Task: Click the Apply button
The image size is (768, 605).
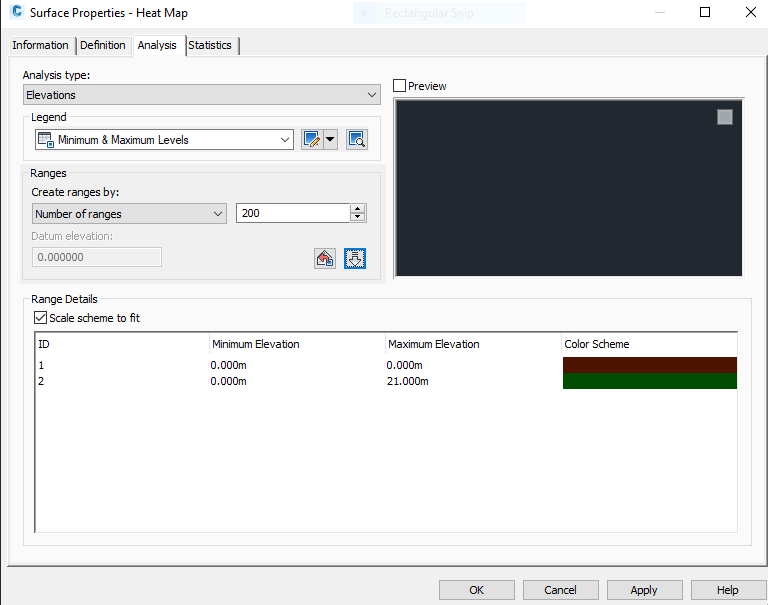Action: (644, 590)
